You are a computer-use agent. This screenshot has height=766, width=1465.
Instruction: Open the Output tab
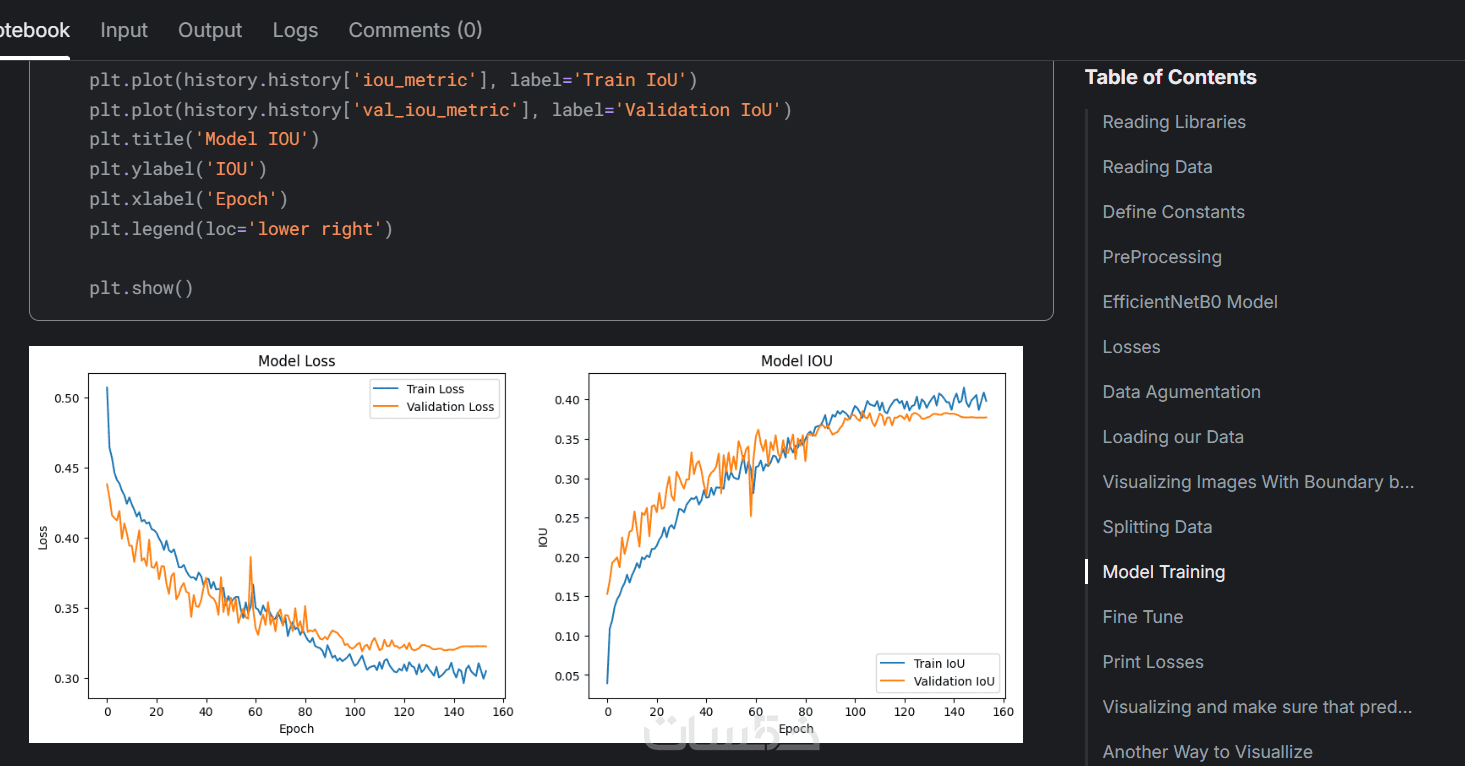tap(210, 30)
